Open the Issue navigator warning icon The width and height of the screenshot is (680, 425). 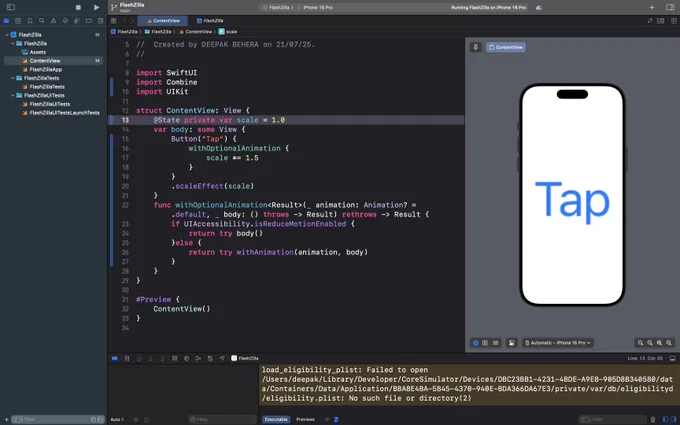pos(53,21)
